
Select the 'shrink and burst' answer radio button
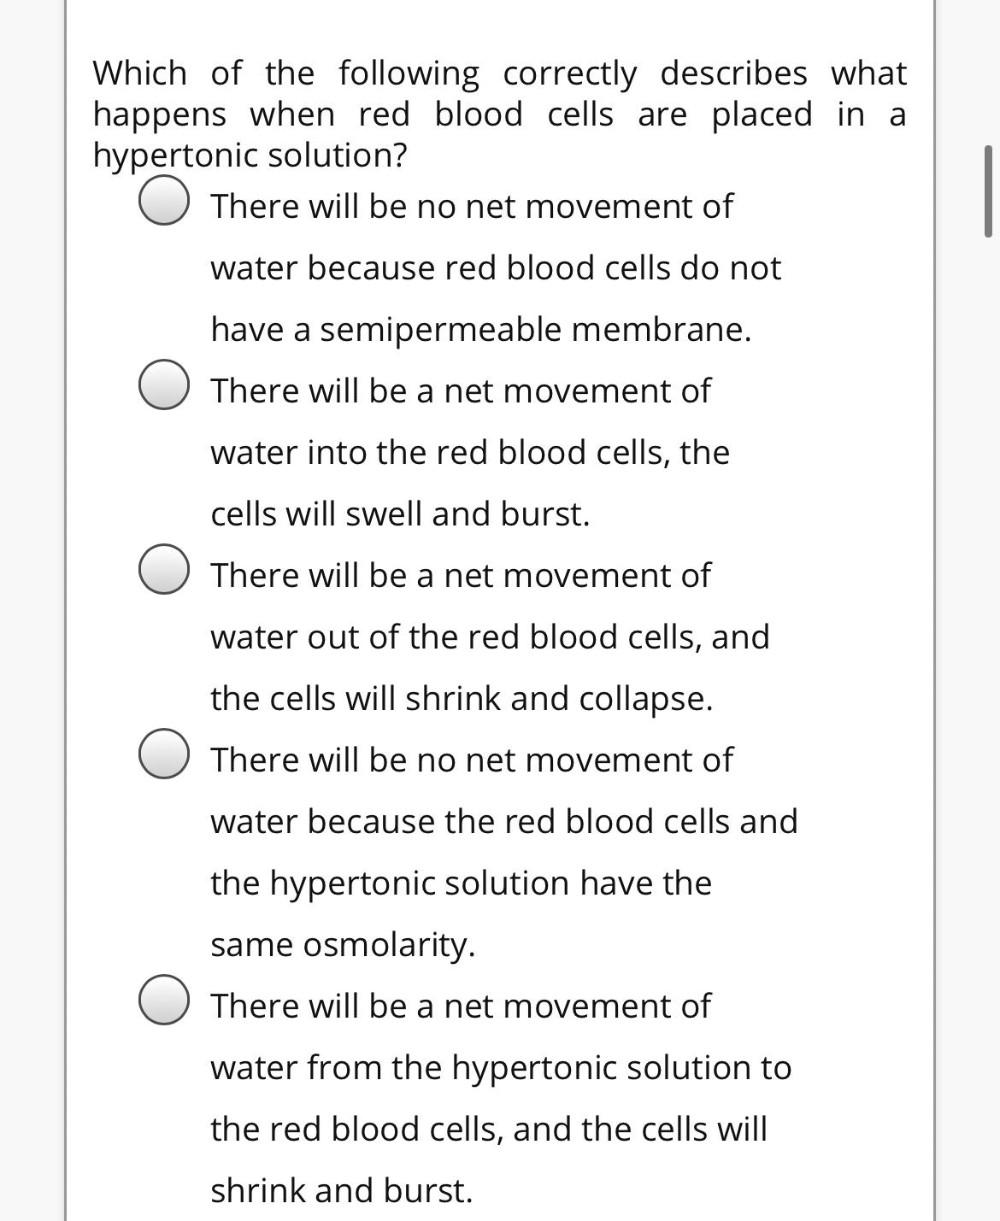(x=165, y=1003)
